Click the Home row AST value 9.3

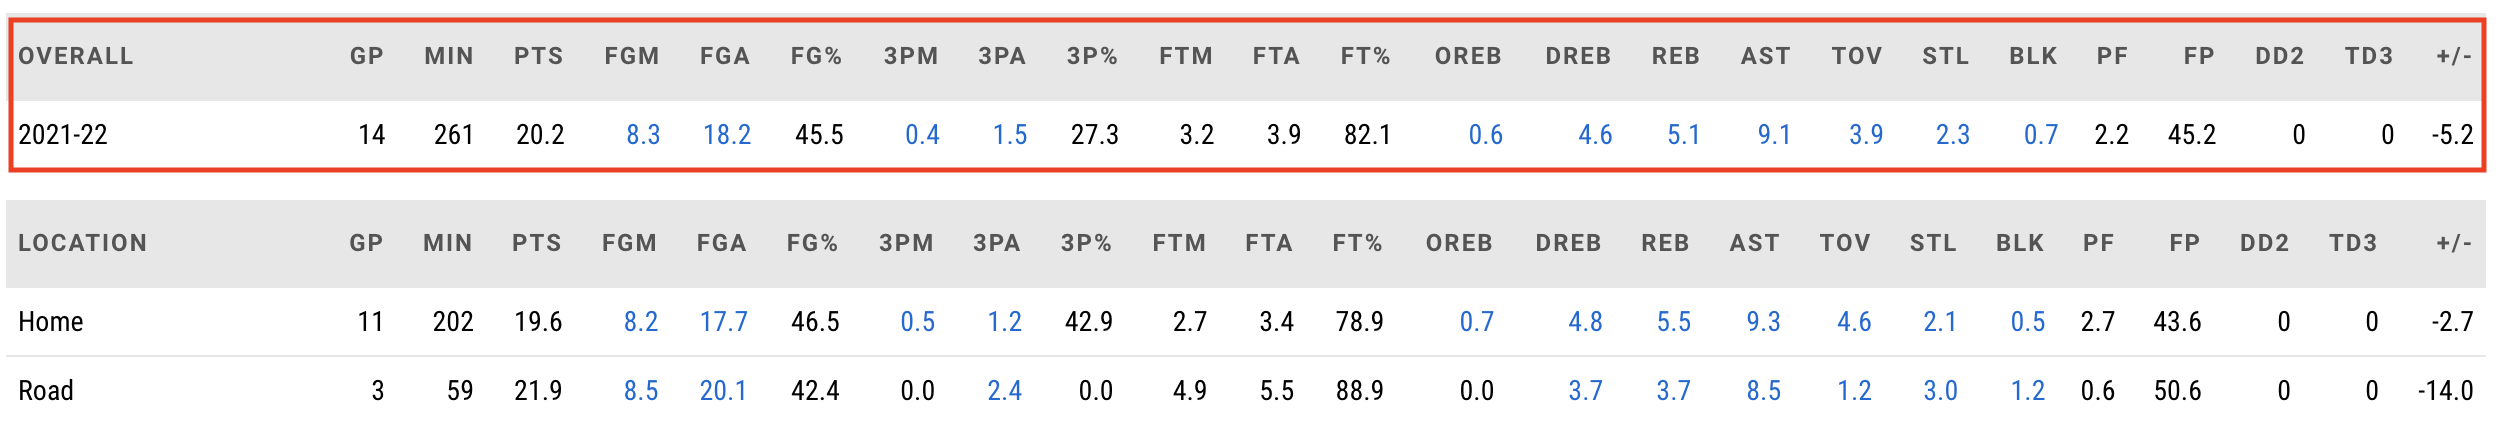click(x=1763, y=322)
